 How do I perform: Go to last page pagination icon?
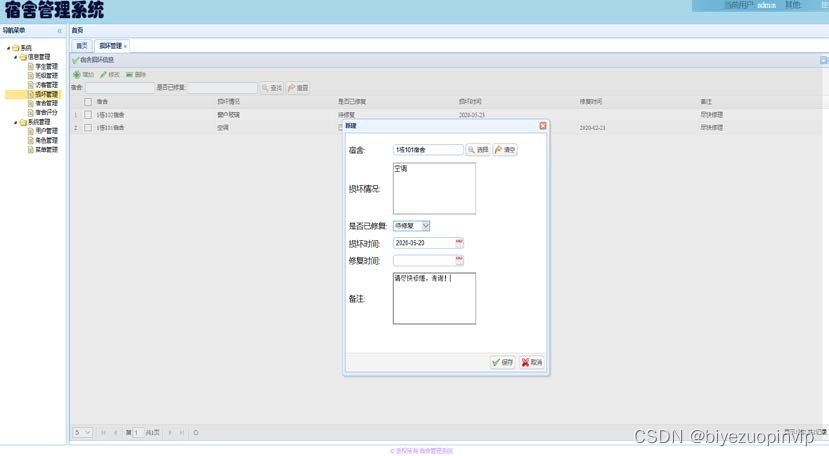[182, 433]
